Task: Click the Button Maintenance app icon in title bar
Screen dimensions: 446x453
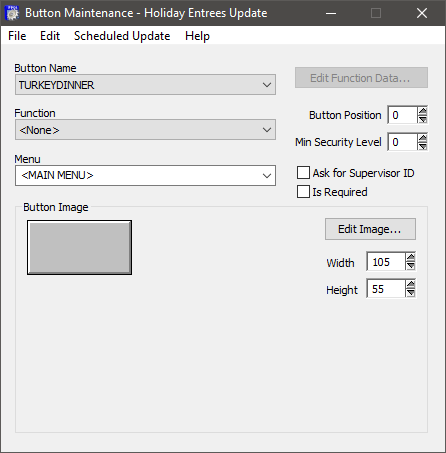Action: tap(13, 13)
